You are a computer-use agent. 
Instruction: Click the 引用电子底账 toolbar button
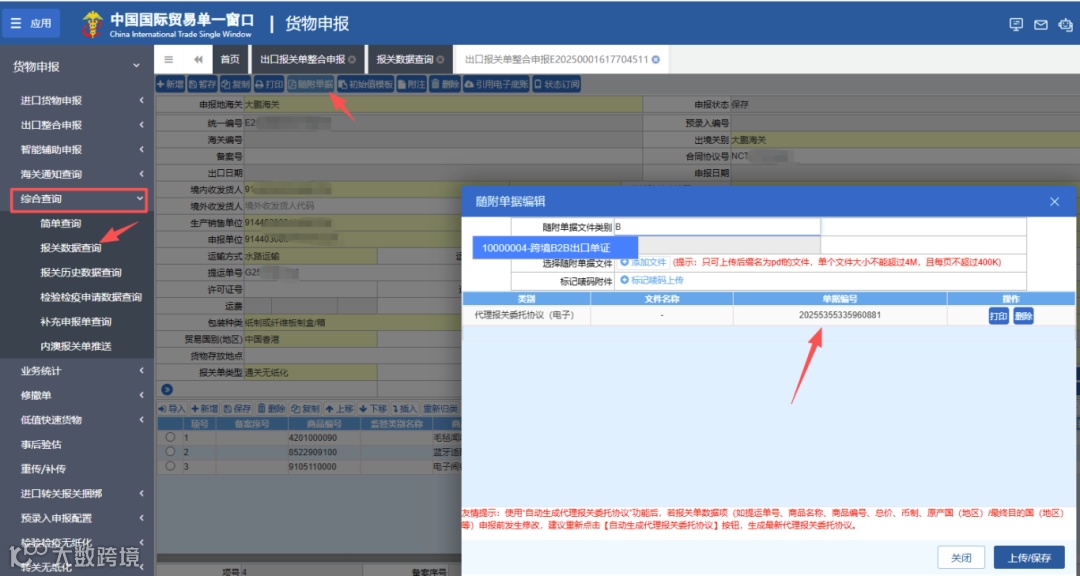click(x=497, y=85)
